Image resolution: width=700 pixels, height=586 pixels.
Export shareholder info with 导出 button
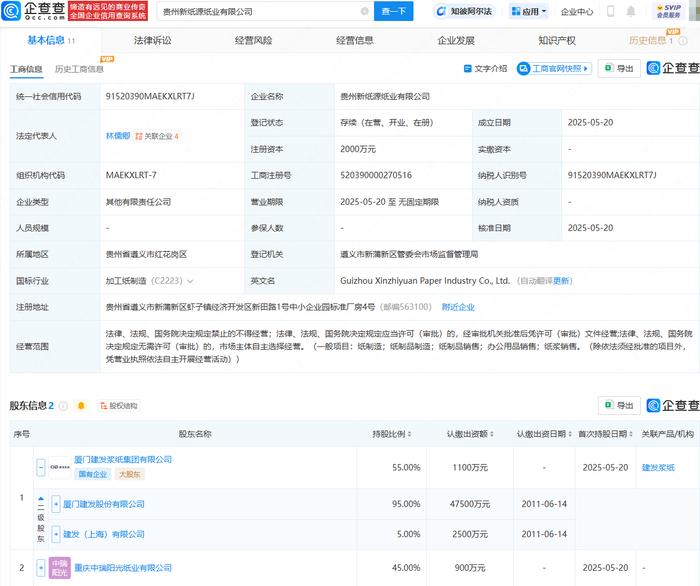(619, 405)
